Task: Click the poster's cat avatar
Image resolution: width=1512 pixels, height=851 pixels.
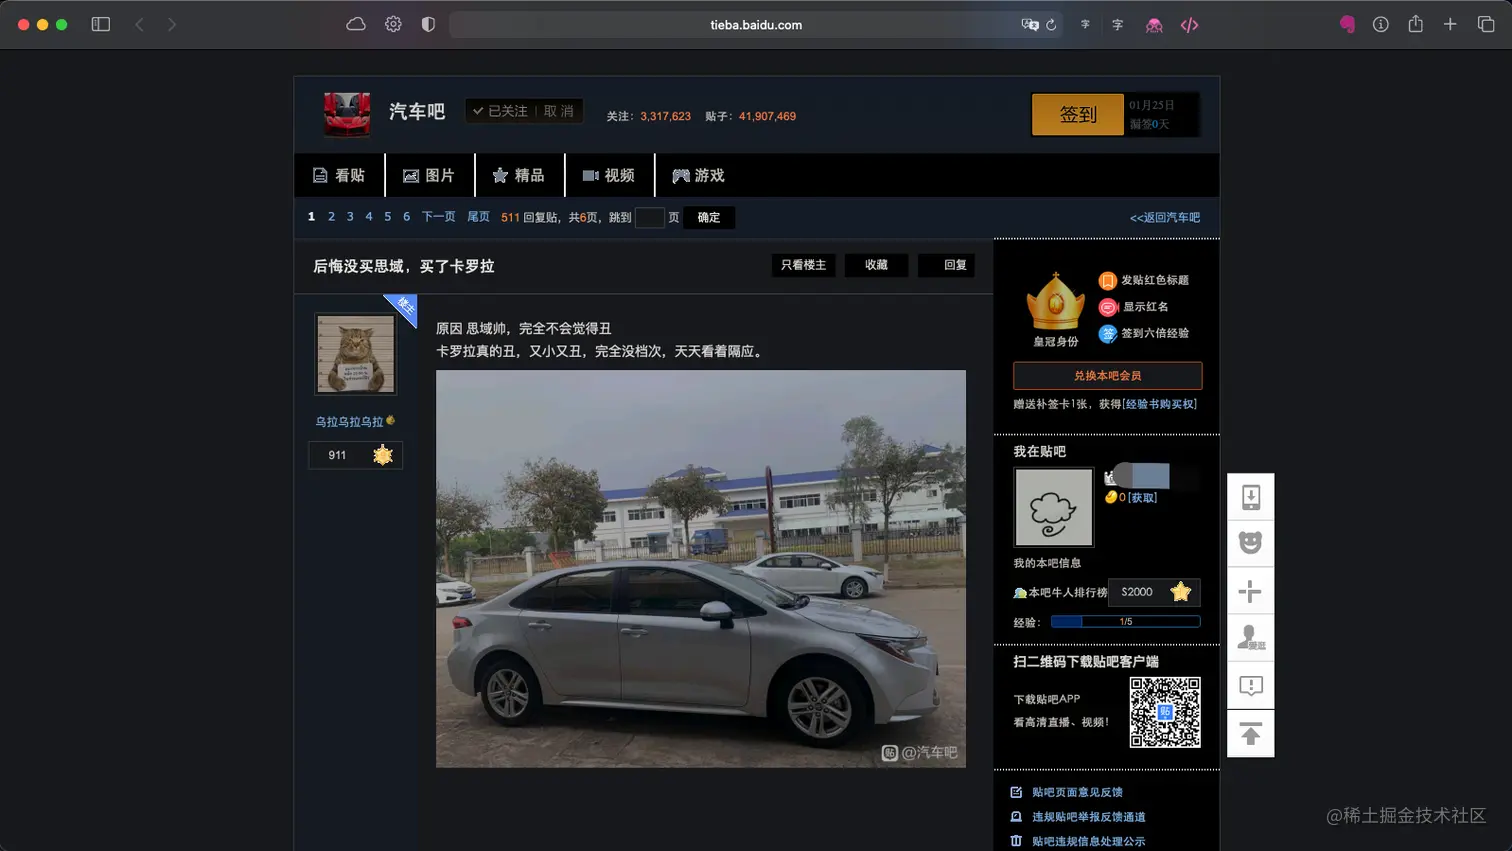Action: (x=355, y=354)
